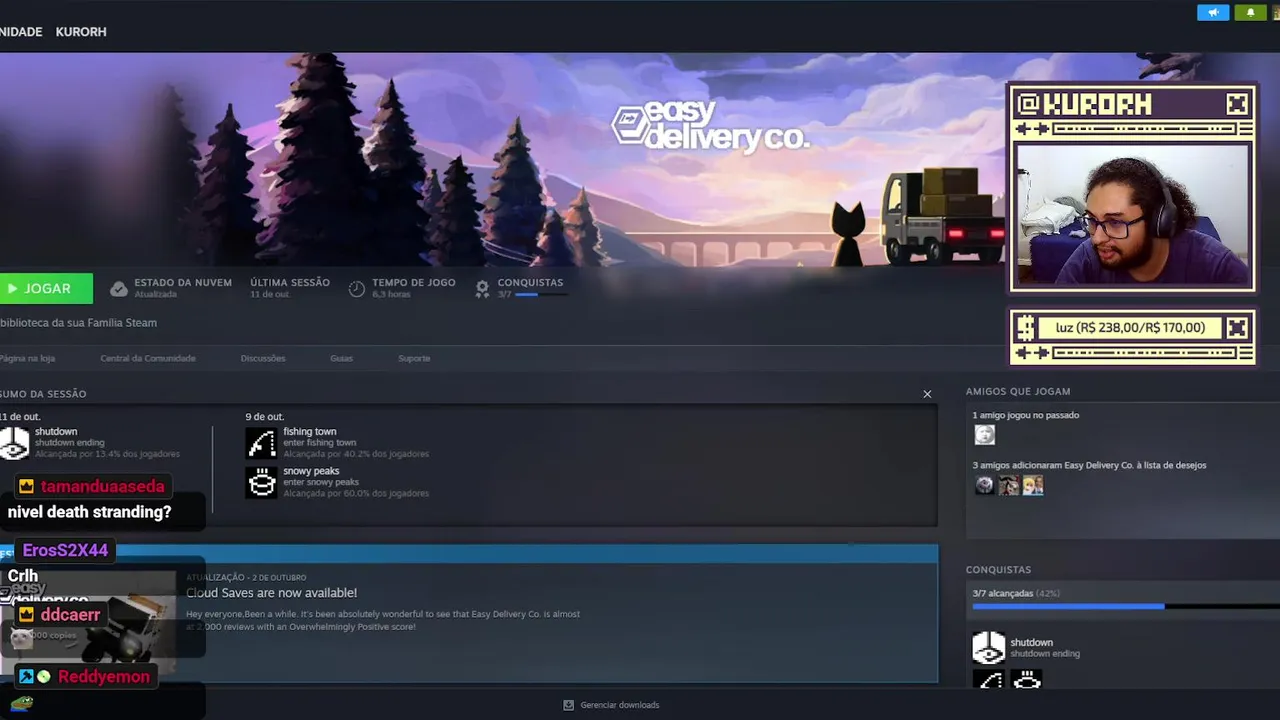The image size is (1280, 720).
Task: Click the sidebar achievements 42% progress bar
Action: tap(1126, 606)
